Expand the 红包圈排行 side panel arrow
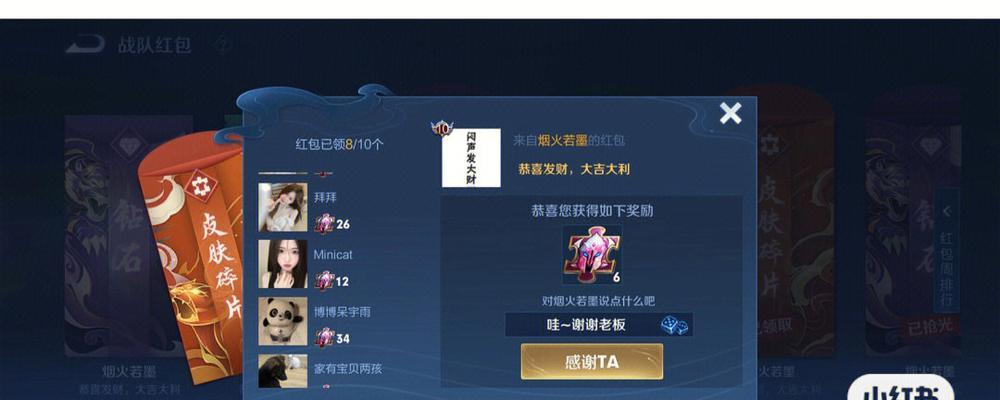 click(947, 211)
